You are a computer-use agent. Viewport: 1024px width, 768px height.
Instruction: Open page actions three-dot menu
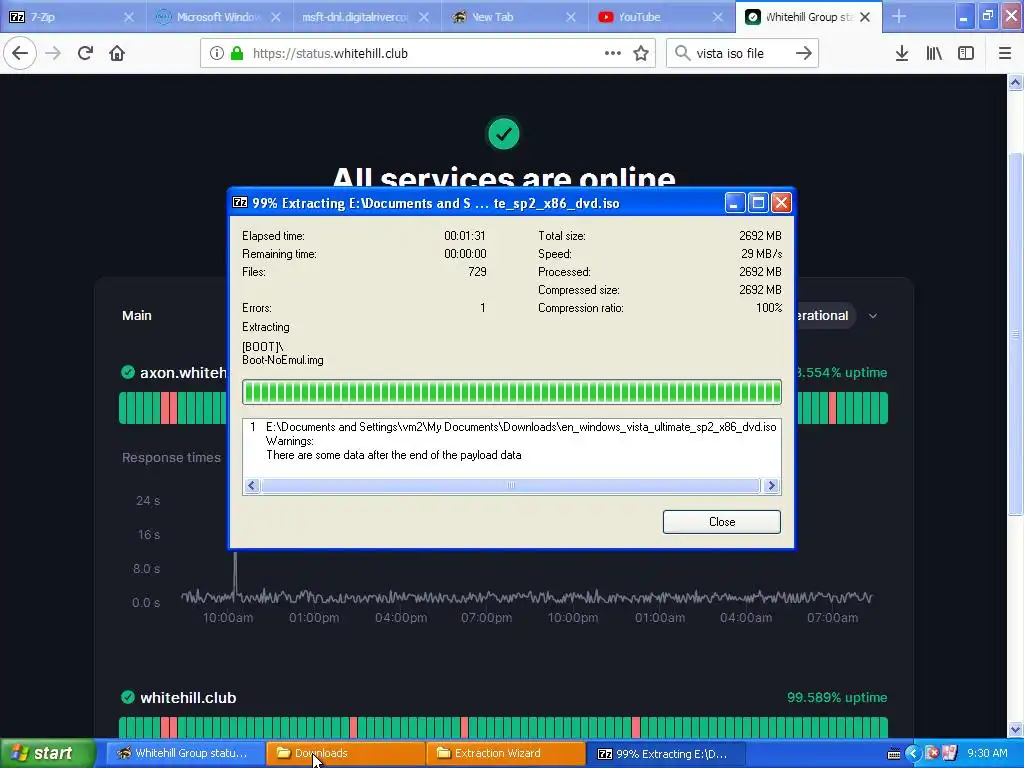point(613,54)
